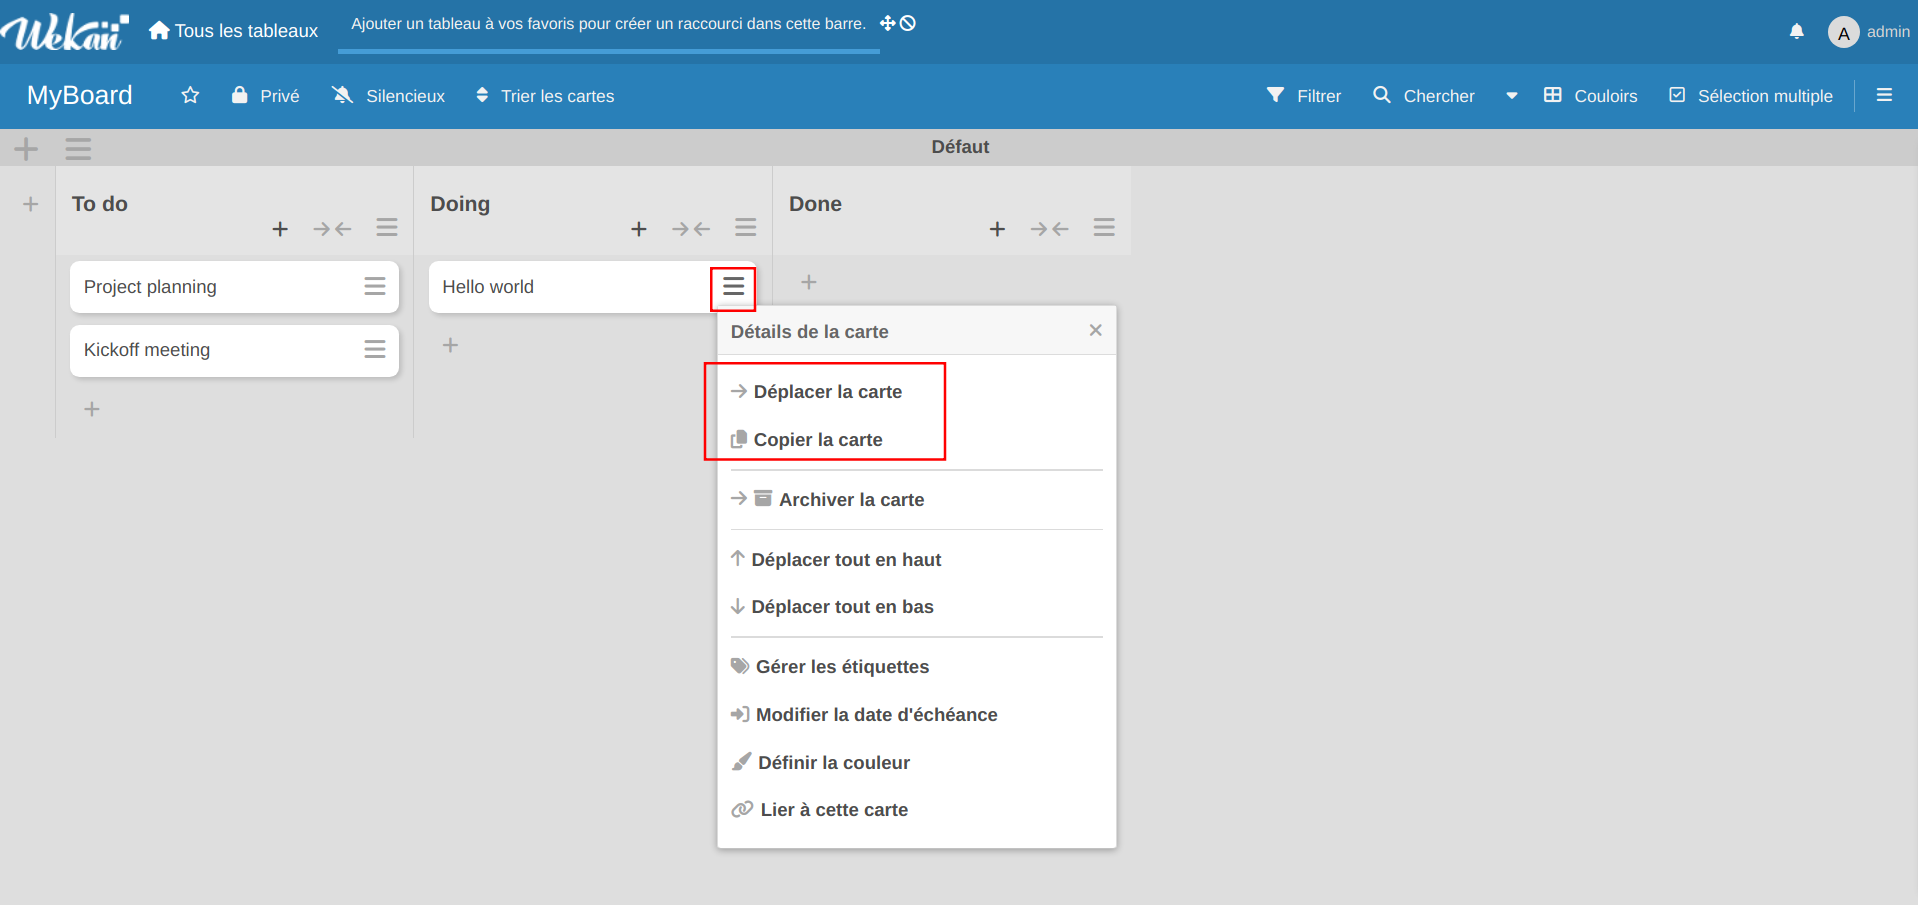Click the Filtrer button
The height and width of the screenshot is (905, 1918).
[x=1304, y=96]
